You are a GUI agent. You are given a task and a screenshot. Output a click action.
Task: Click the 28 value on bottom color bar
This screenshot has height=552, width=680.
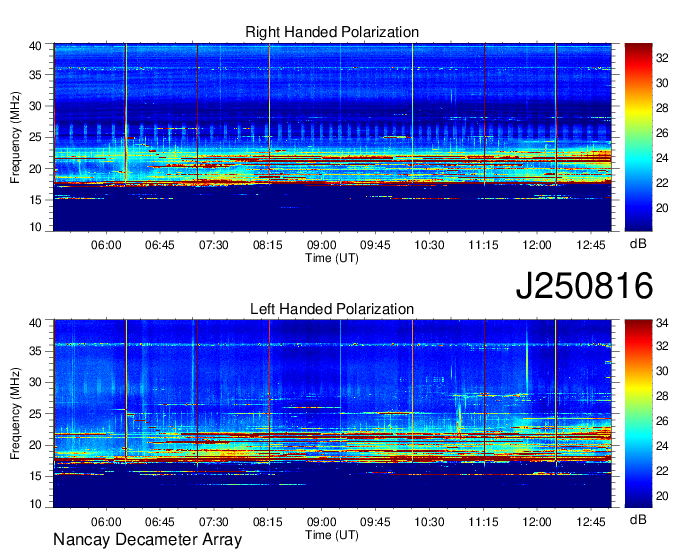click(x=662, y=396)
